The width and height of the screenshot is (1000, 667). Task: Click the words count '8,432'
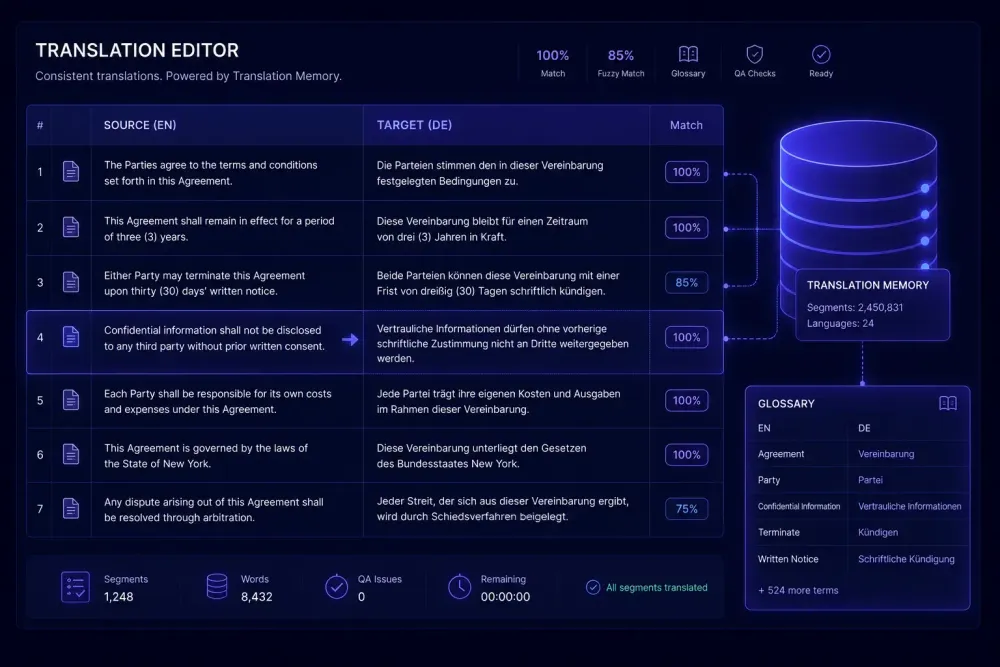pyautogui.click(x=256, y=597)
